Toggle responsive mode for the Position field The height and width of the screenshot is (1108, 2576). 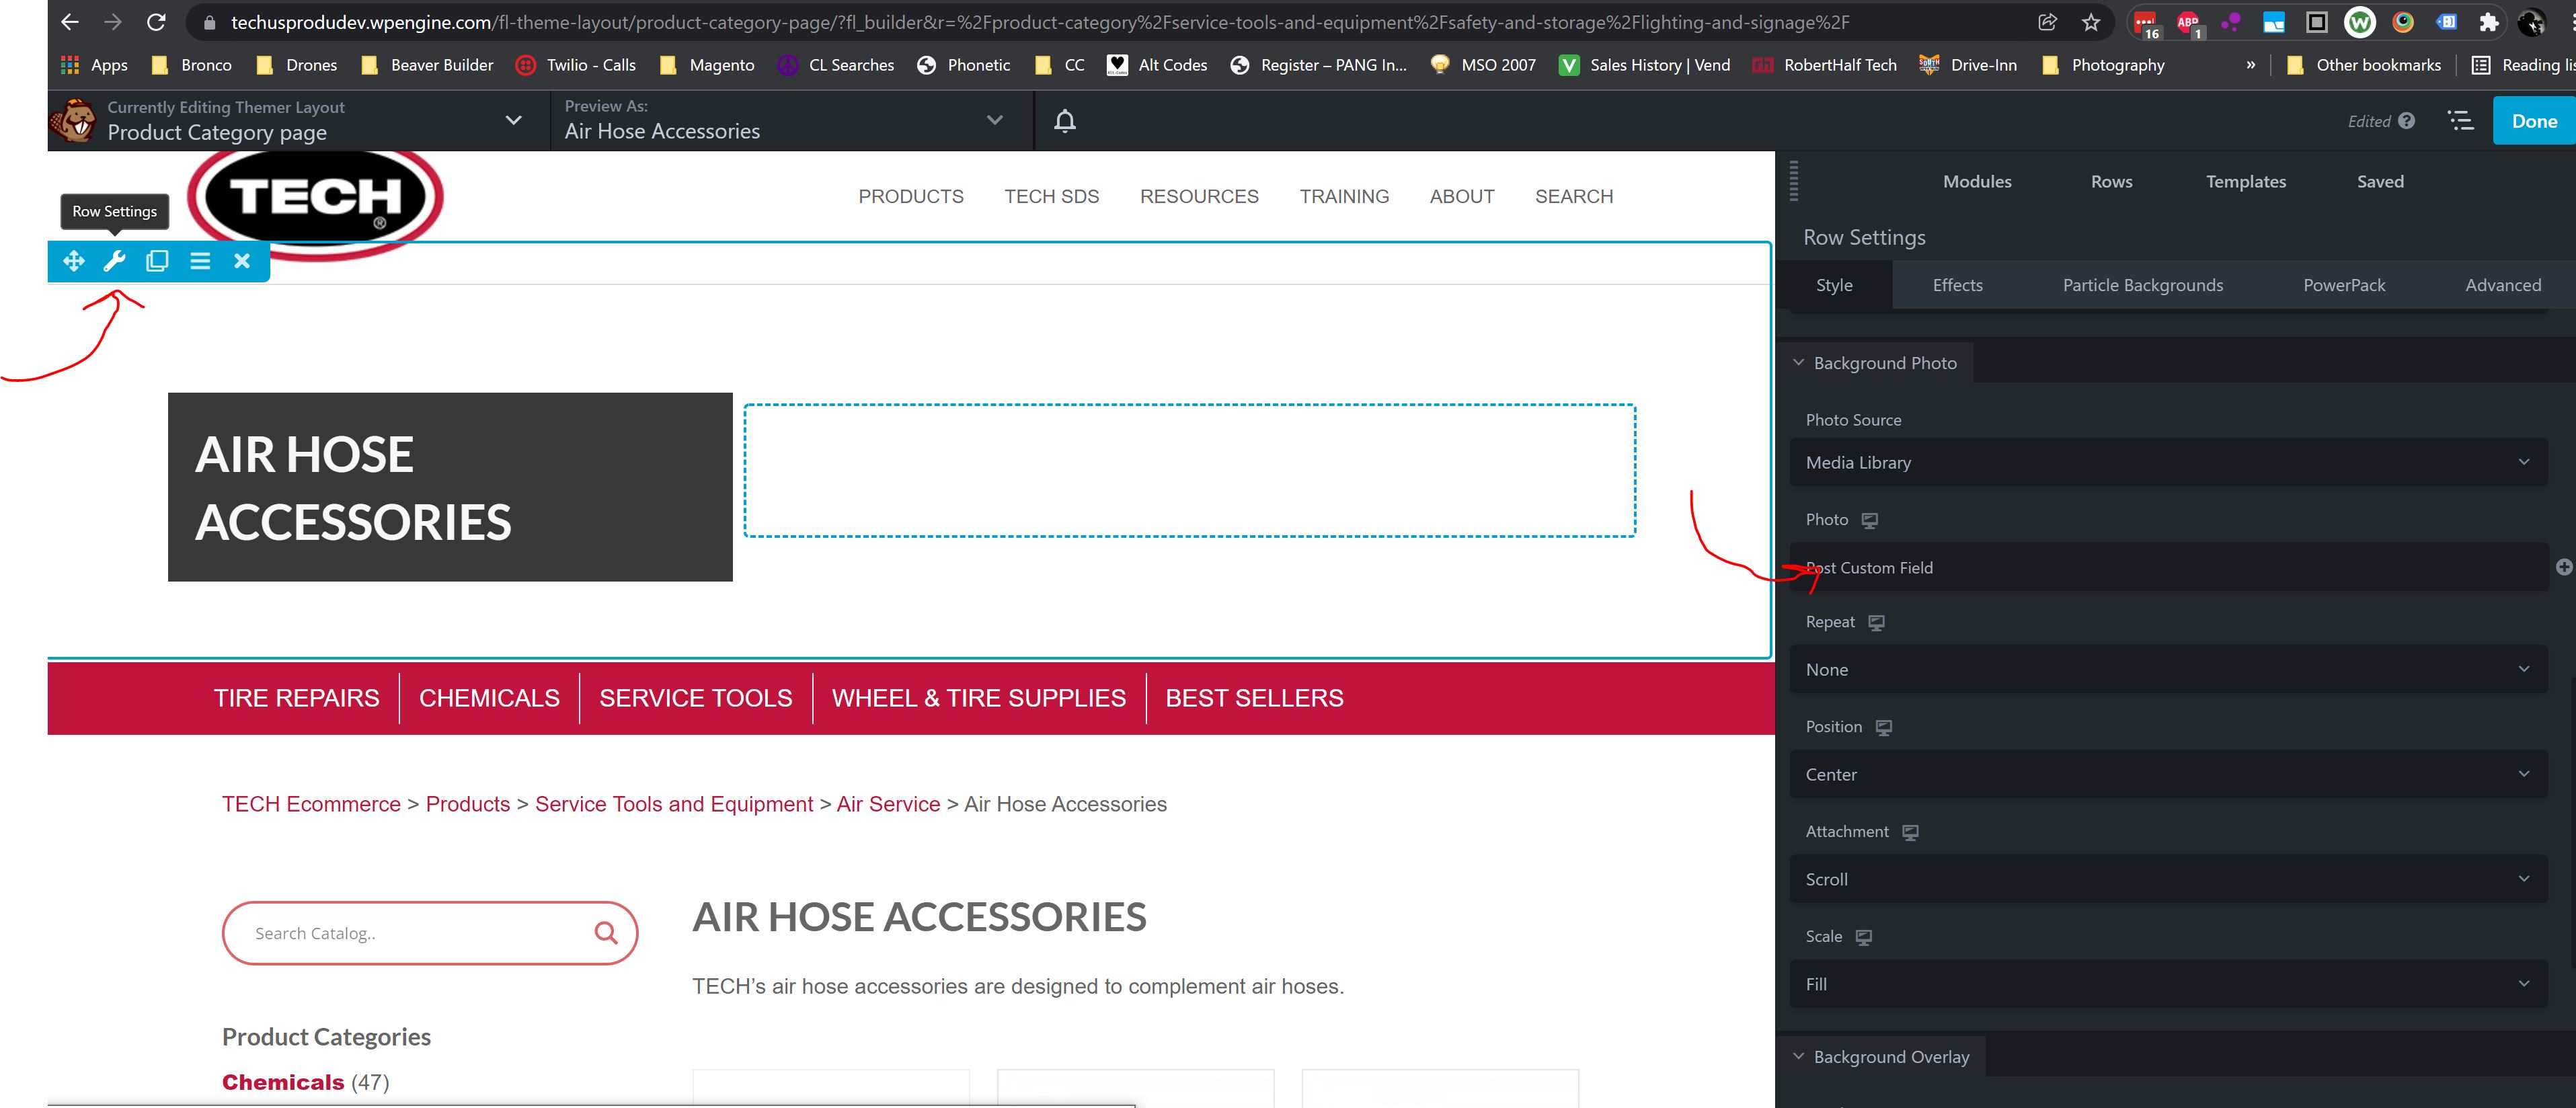(1884, 728)
